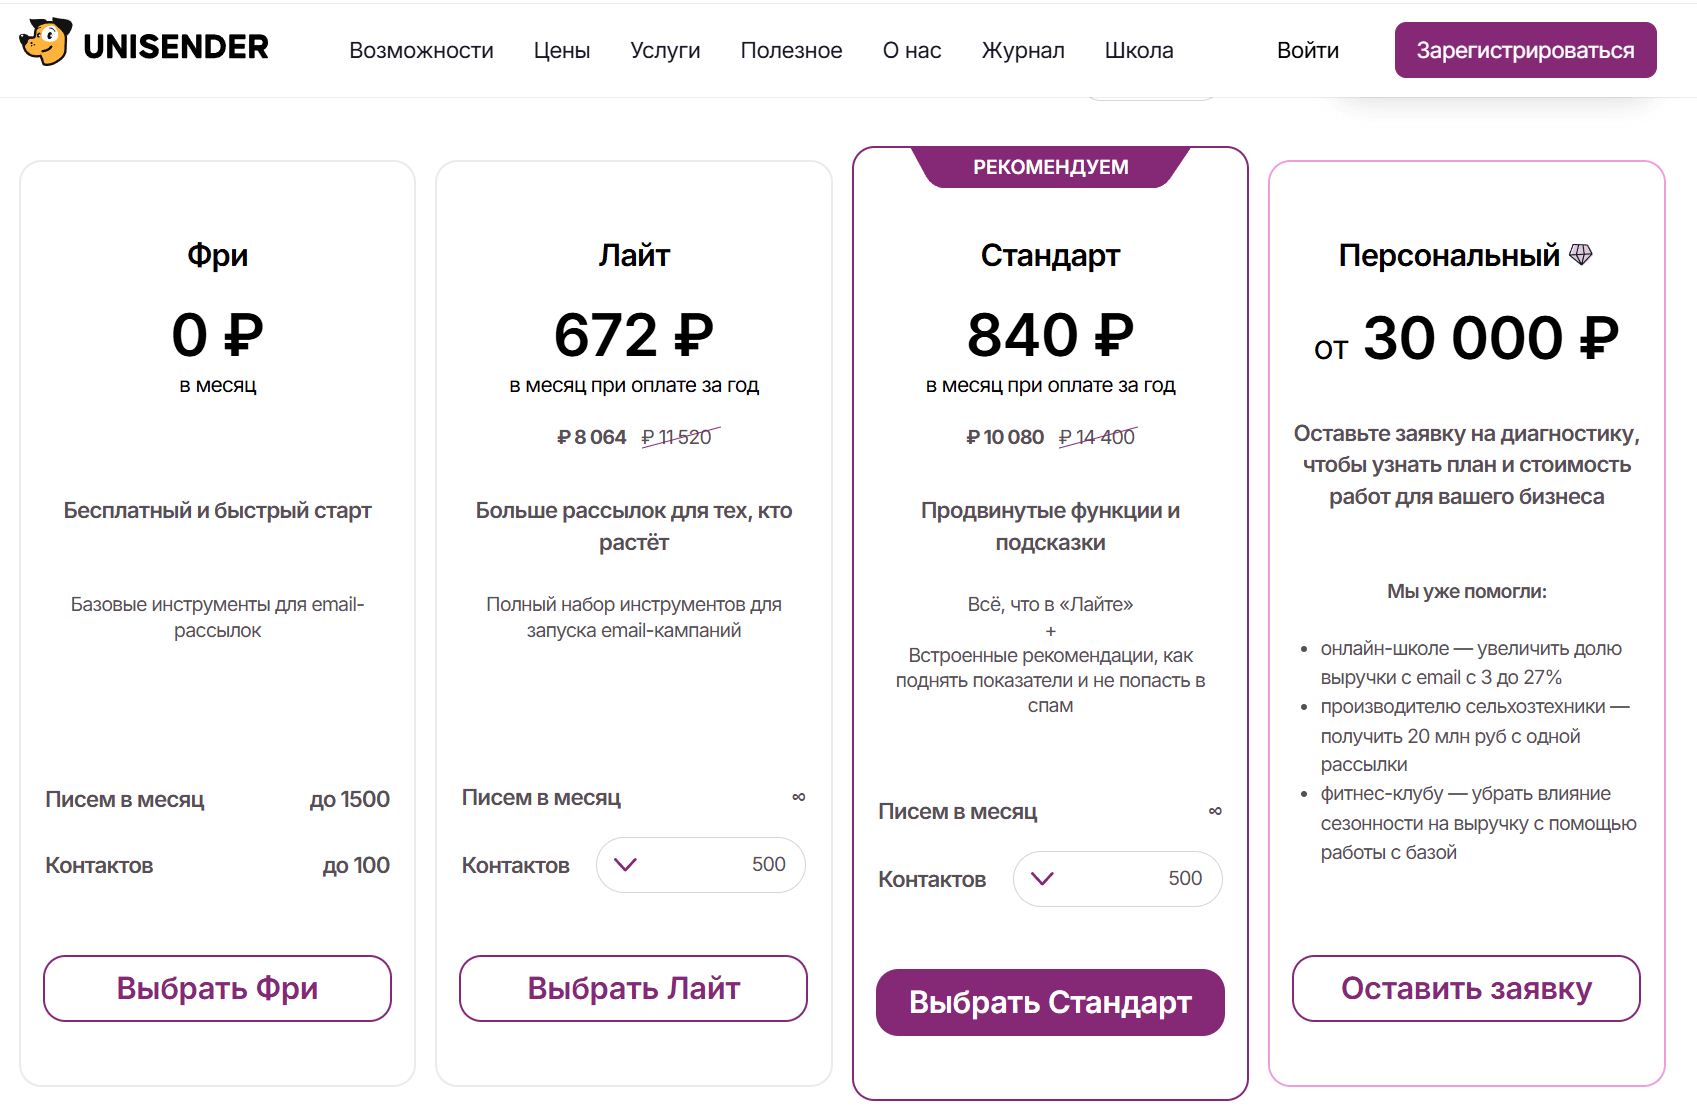
Task: Click the diamond icon next to Персональный
Action: click(x=1580, y=254)
